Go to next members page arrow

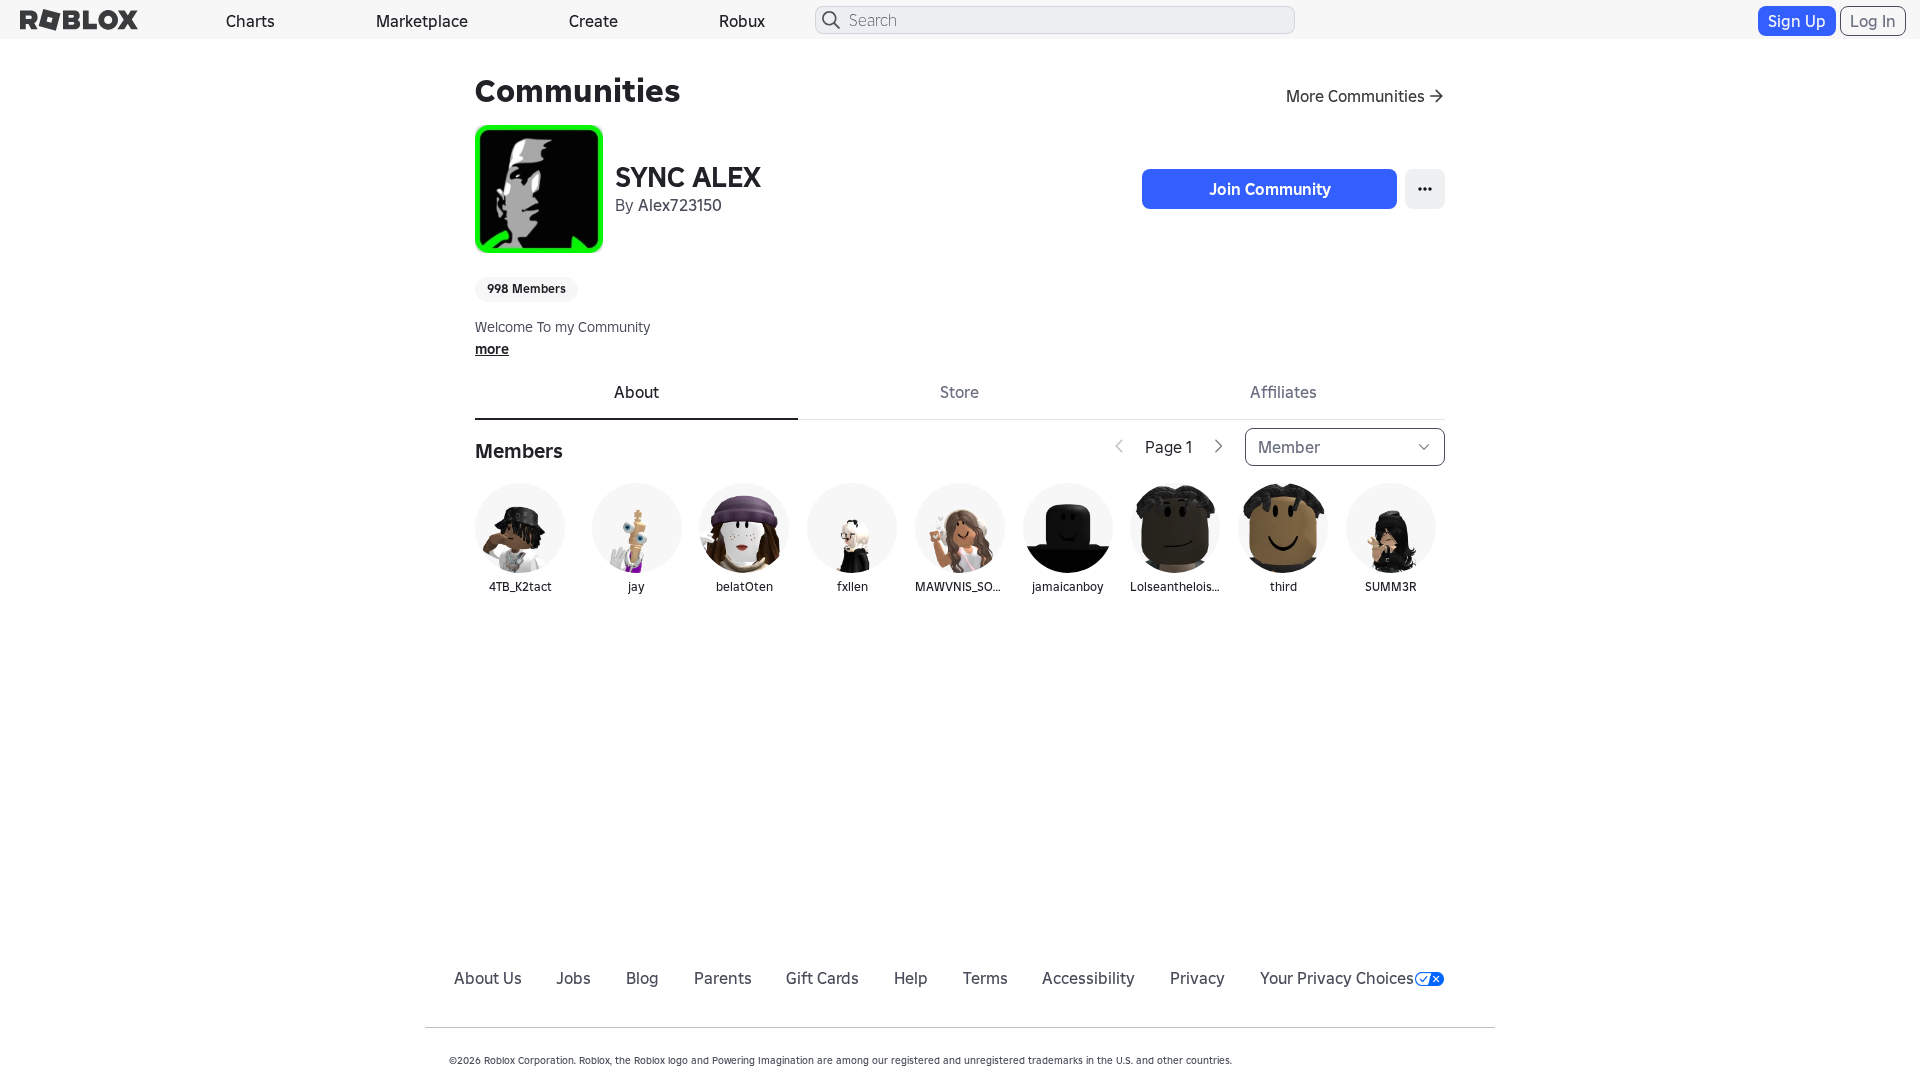click(1218, 447)
